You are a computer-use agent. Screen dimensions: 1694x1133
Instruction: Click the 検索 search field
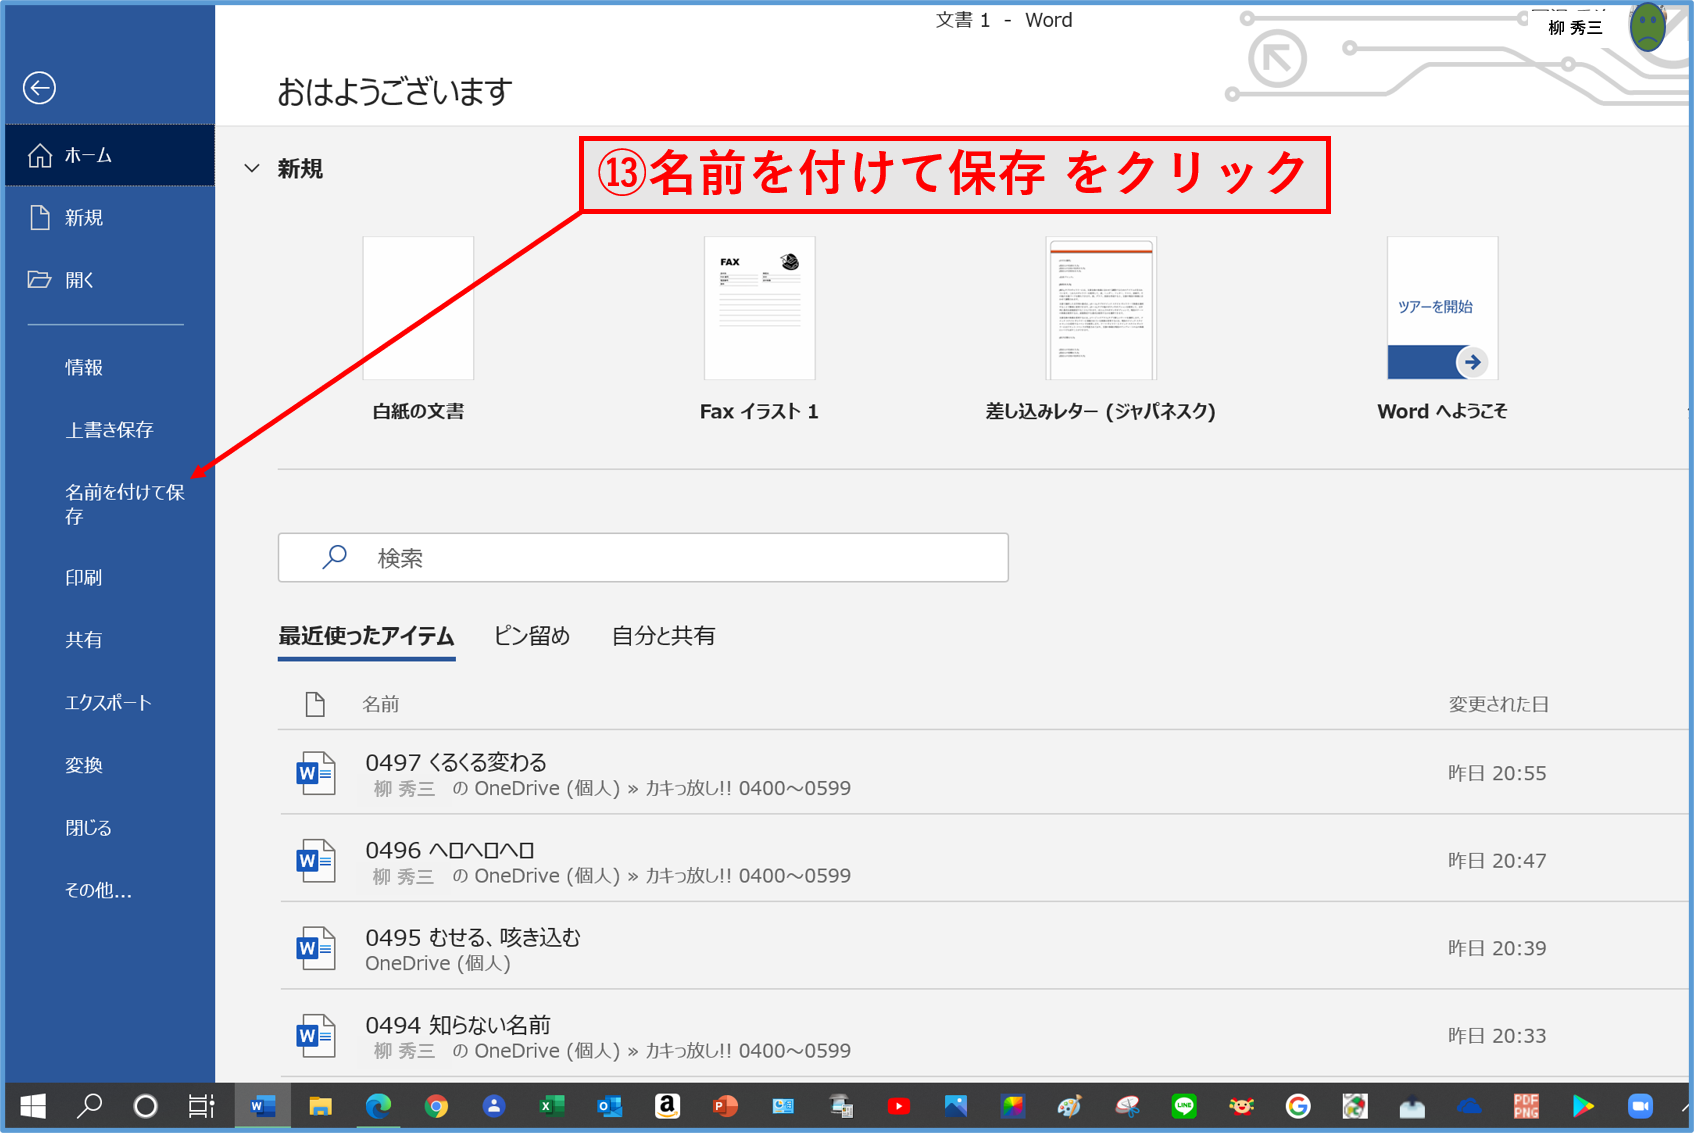643,558
